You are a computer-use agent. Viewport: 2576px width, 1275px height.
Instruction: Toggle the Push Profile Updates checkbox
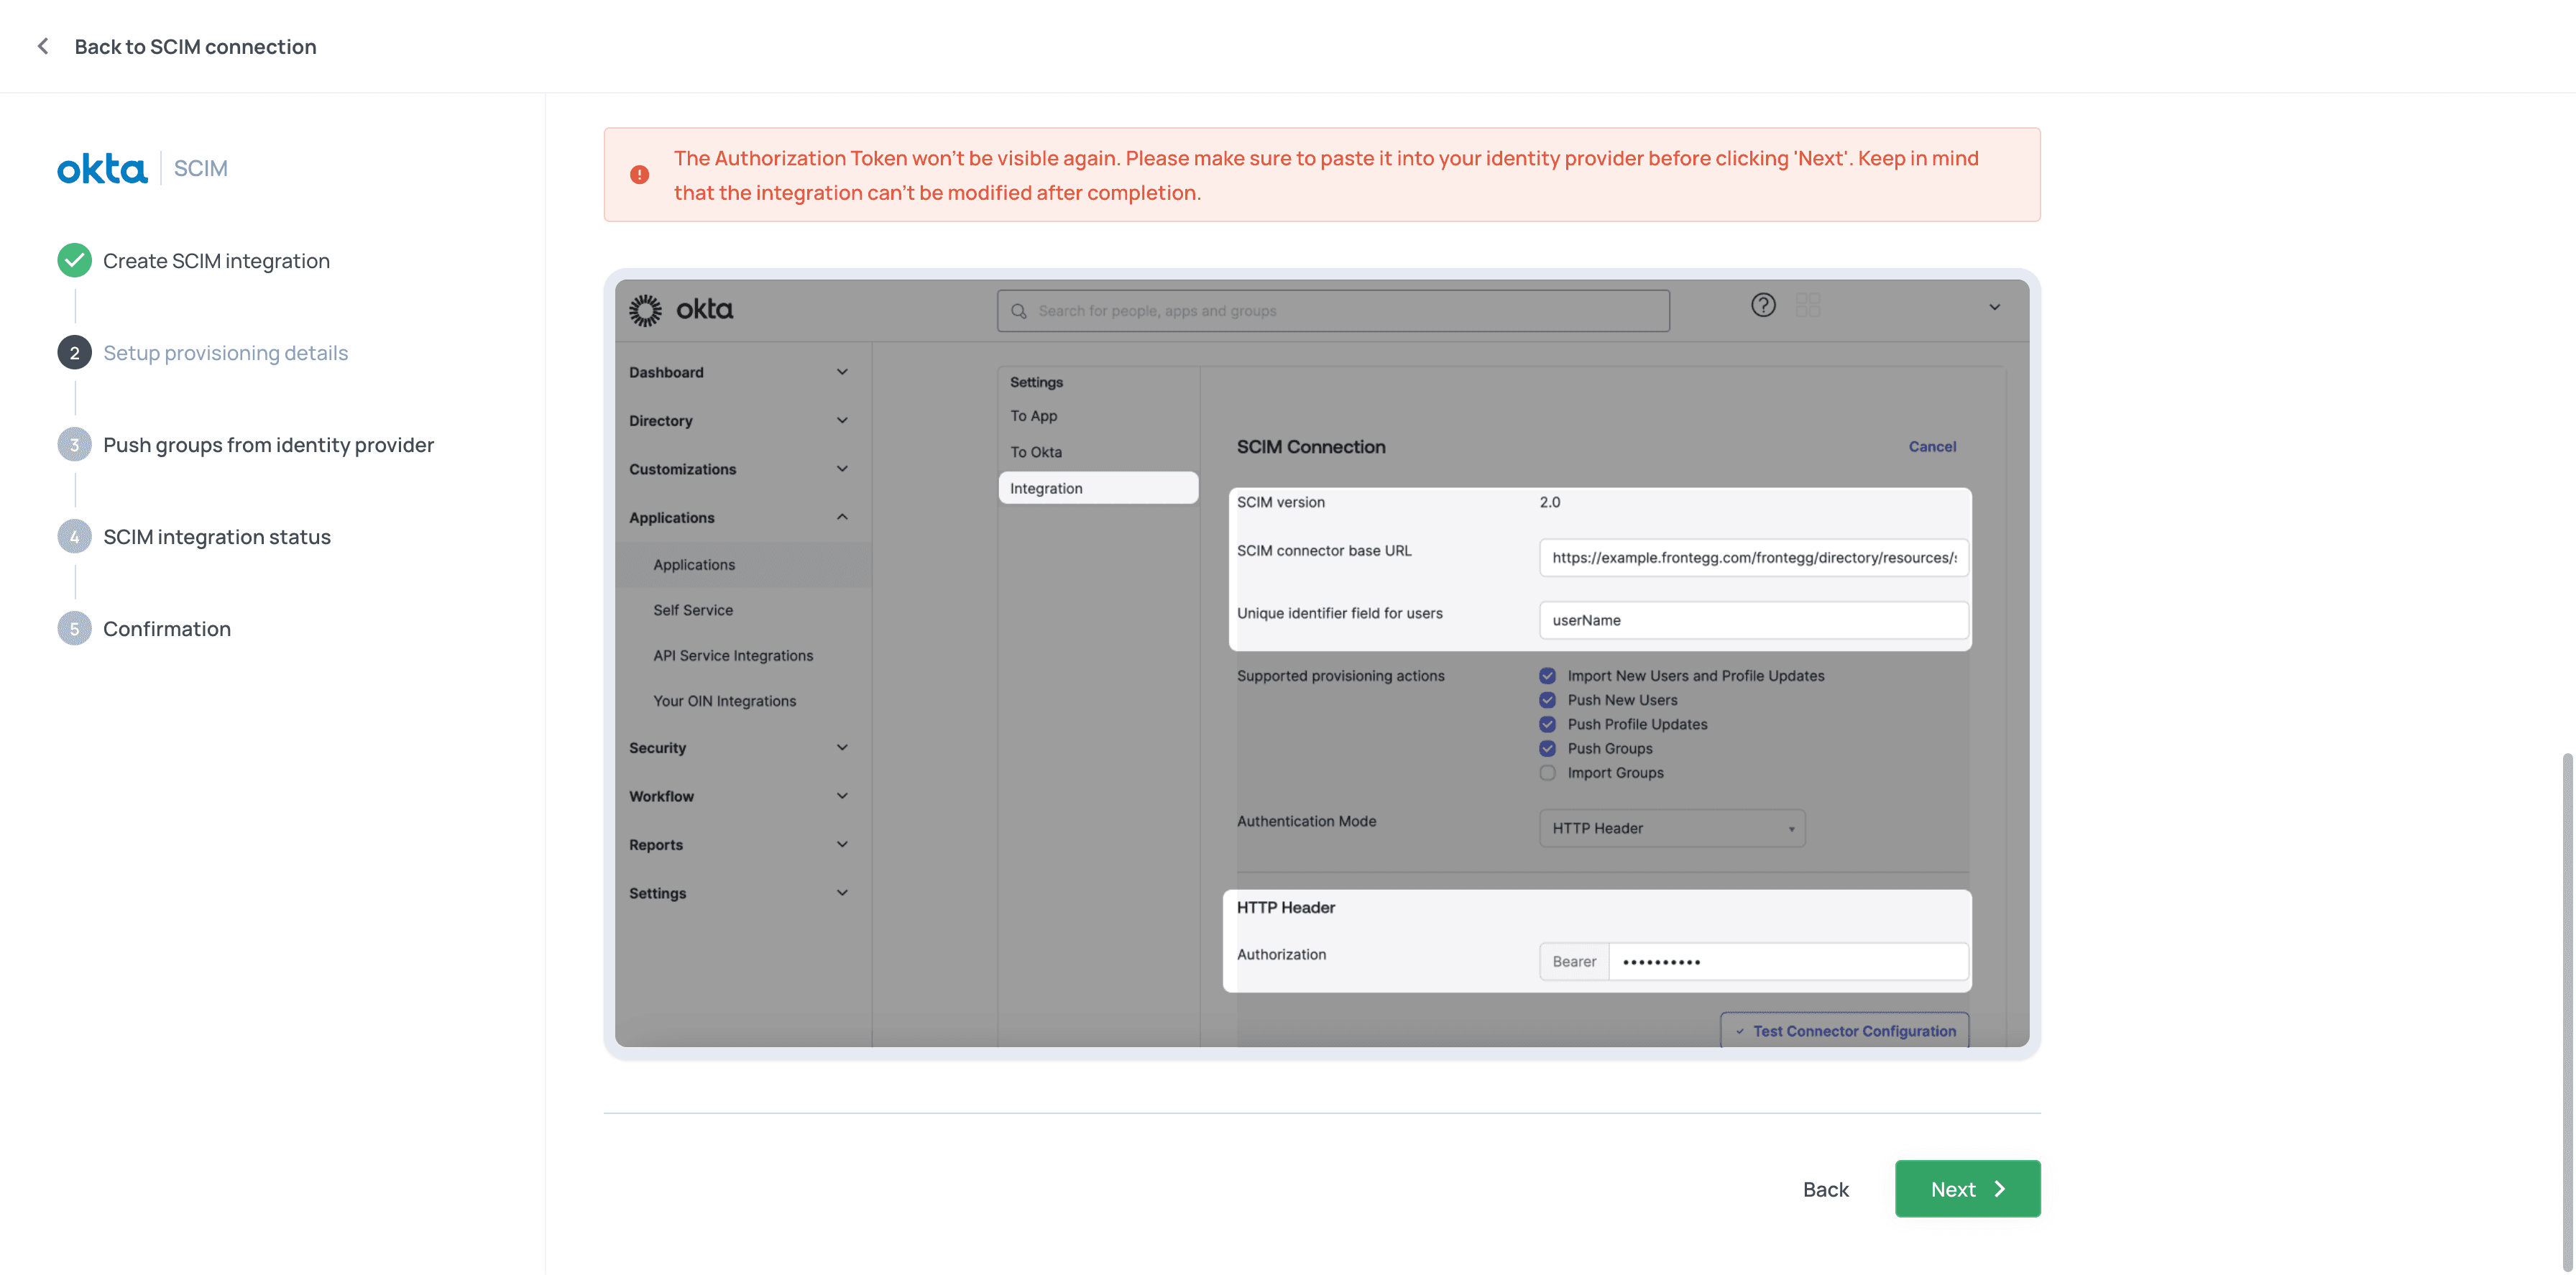click(x=1547, y=724)
